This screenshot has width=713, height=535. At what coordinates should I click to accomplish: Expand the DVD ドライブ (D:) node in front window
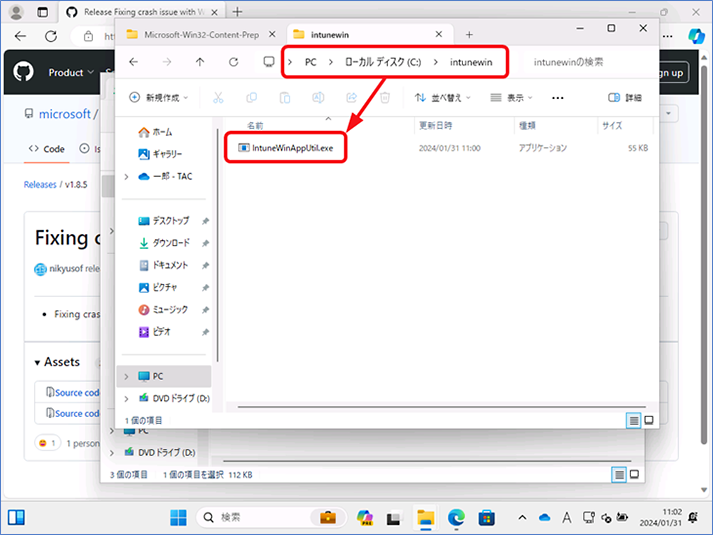coord(126,399)
